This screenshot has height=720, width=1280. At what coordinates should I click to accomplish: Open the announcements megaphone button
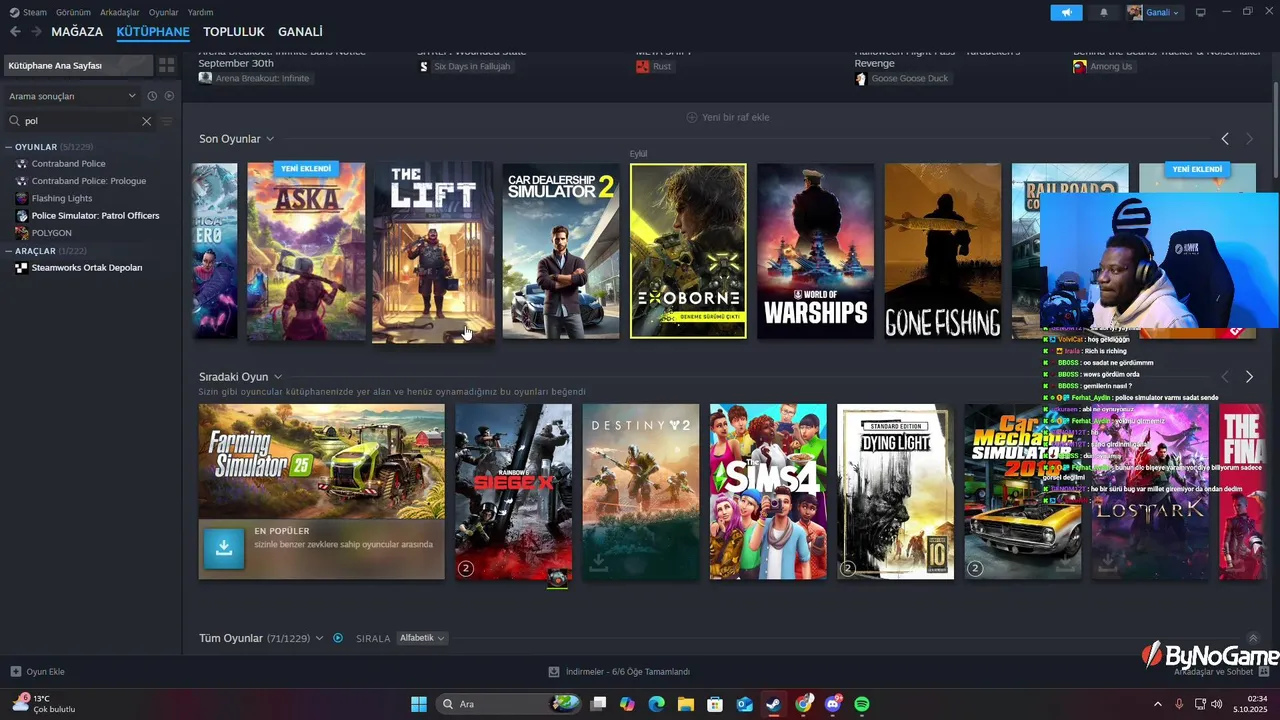click(x=1066, y=12)
